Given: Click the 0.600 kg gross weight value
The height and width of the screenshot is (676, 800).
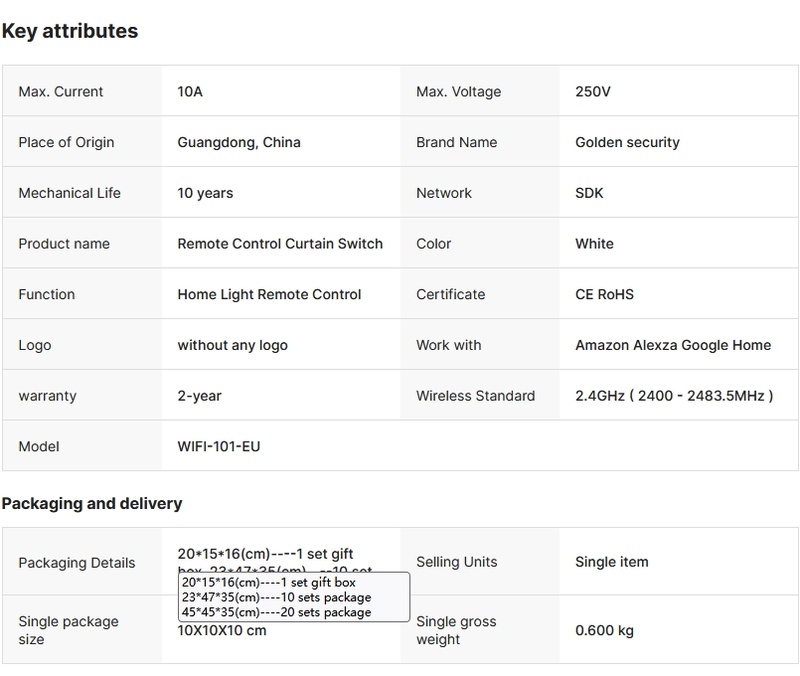Looking at the screenshot, I should pos(604,631).
